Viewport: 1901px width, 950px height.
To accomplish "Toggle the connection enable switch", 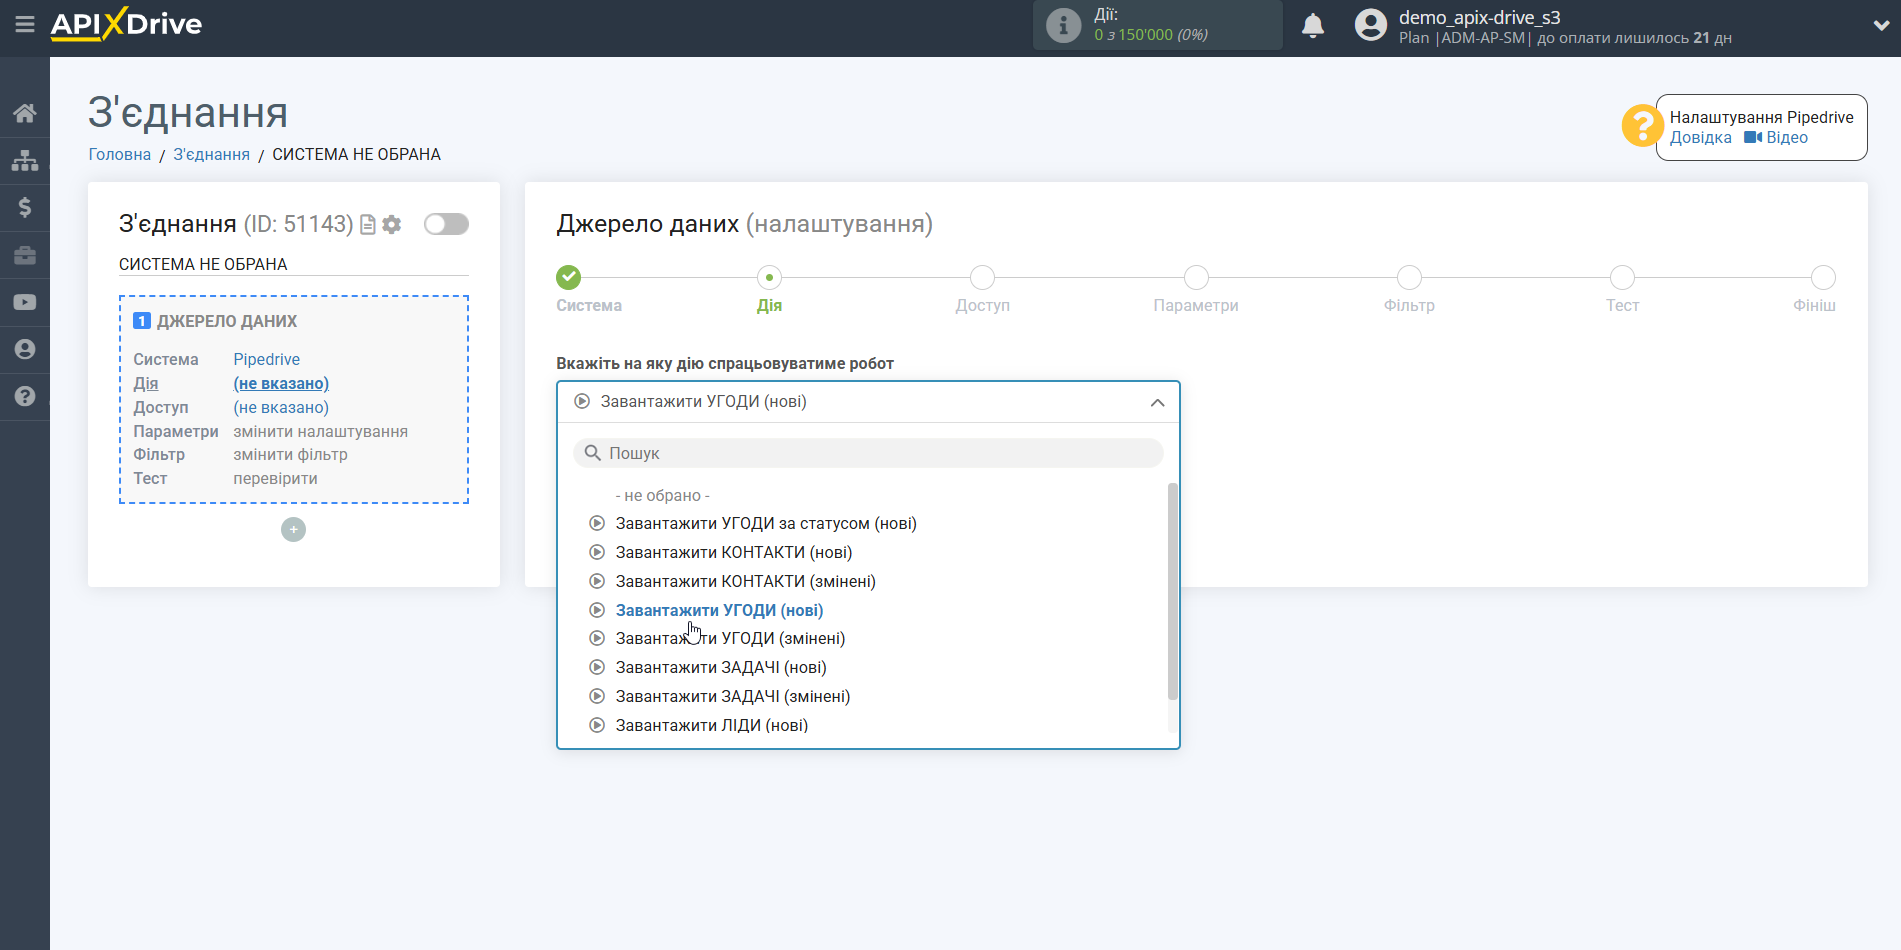I will click(446, 224).
